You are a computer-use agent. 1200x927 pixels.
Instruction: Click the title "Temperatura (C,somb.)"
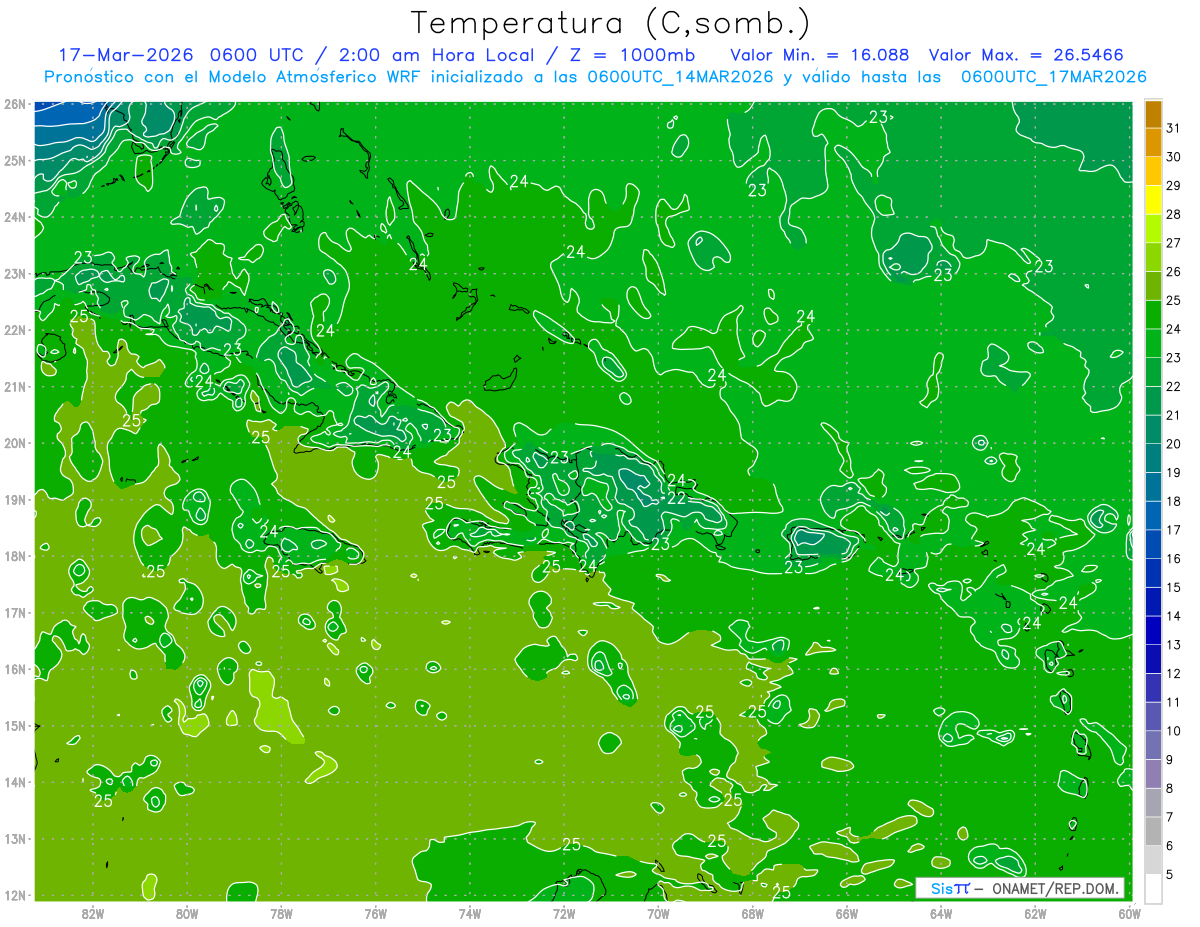(611, 23)
